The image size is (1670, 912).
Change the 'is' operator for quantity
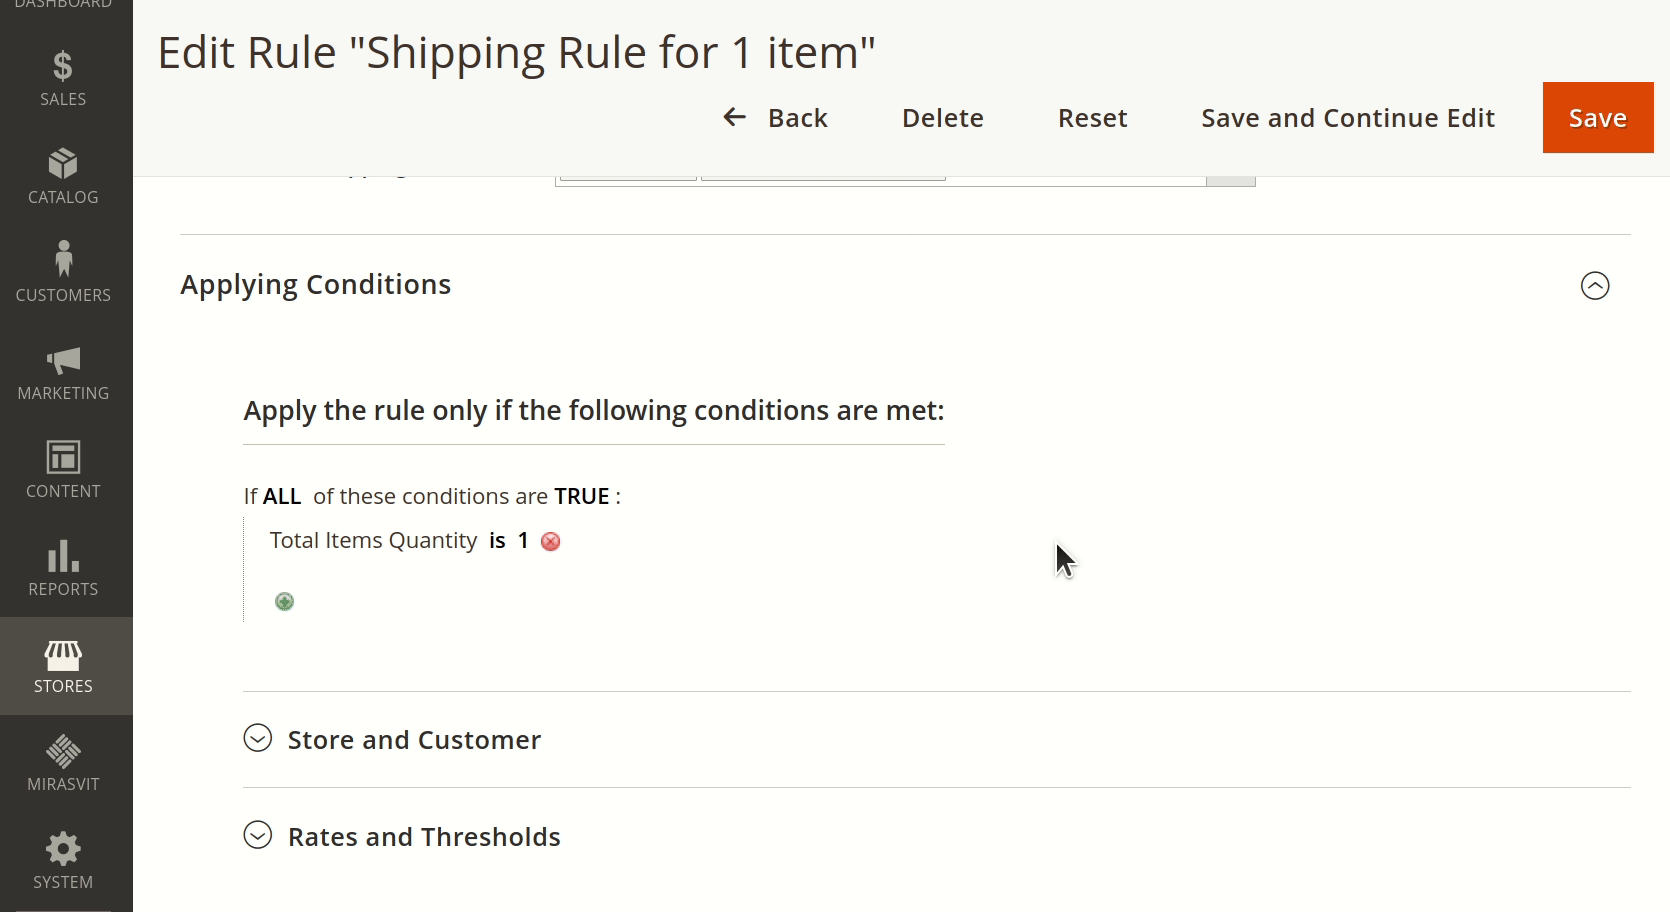pyautogui.click(x=497, y=541)
